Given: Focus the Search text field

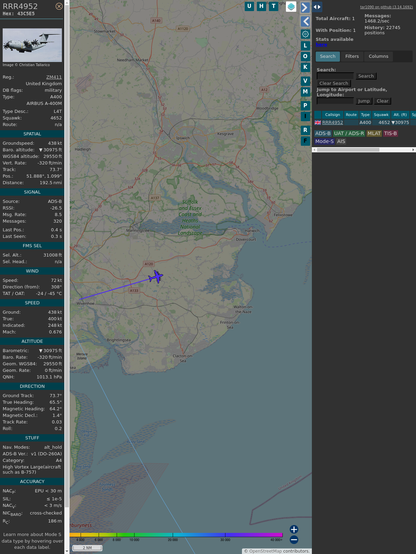Looking at the screenshot, I should tap(335, 76).
